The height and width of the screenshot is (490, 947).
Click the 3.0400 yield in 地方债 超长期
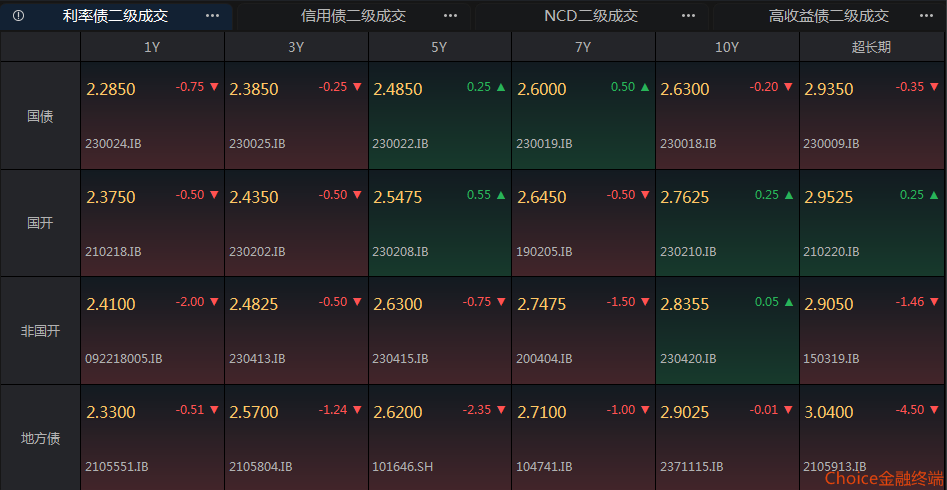click(829, 413)
